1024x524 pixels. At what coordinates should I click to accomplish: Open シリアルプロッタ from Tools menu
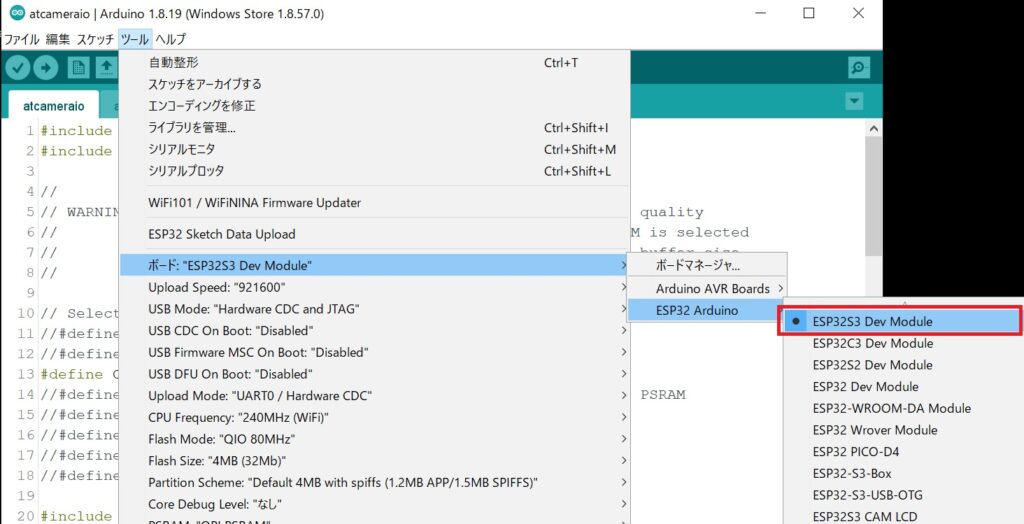(x=374, y=171)
